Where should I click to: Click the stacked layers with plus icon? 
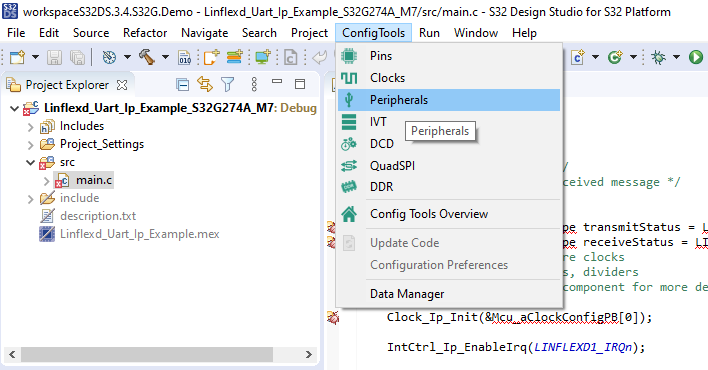pos(235,57)
